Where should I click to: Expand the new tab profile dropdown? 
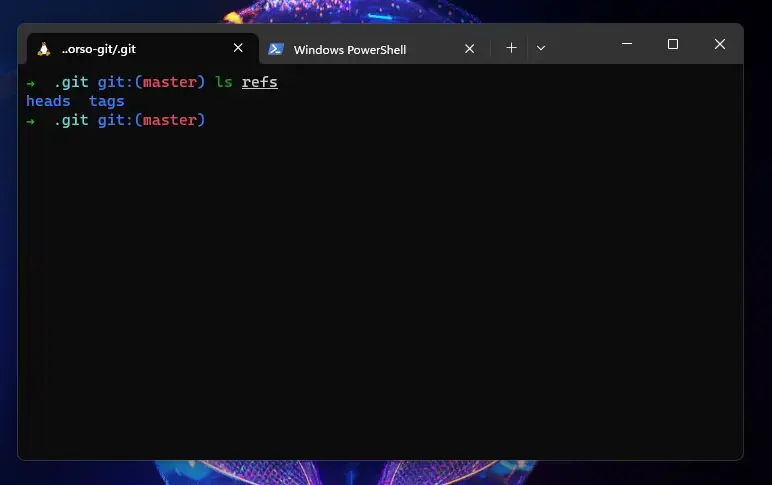point(541,48)
